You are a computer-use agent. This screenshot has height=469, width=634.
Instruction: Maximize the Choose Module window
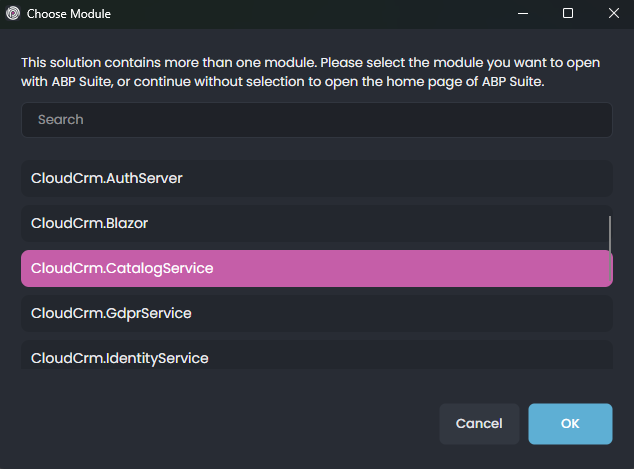pos(567,14)
